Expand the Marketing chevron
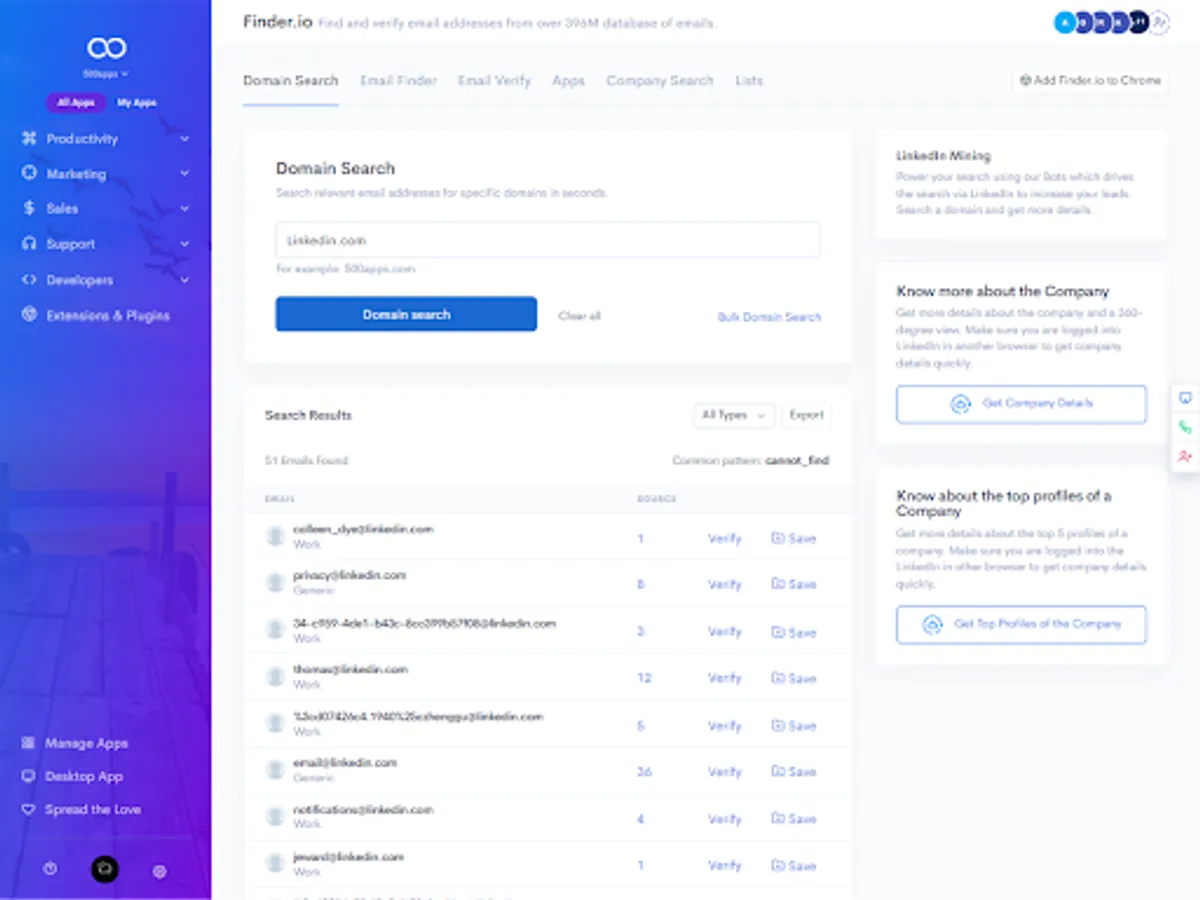Viewport: 1200px width, 900px height. pos(185,173)
